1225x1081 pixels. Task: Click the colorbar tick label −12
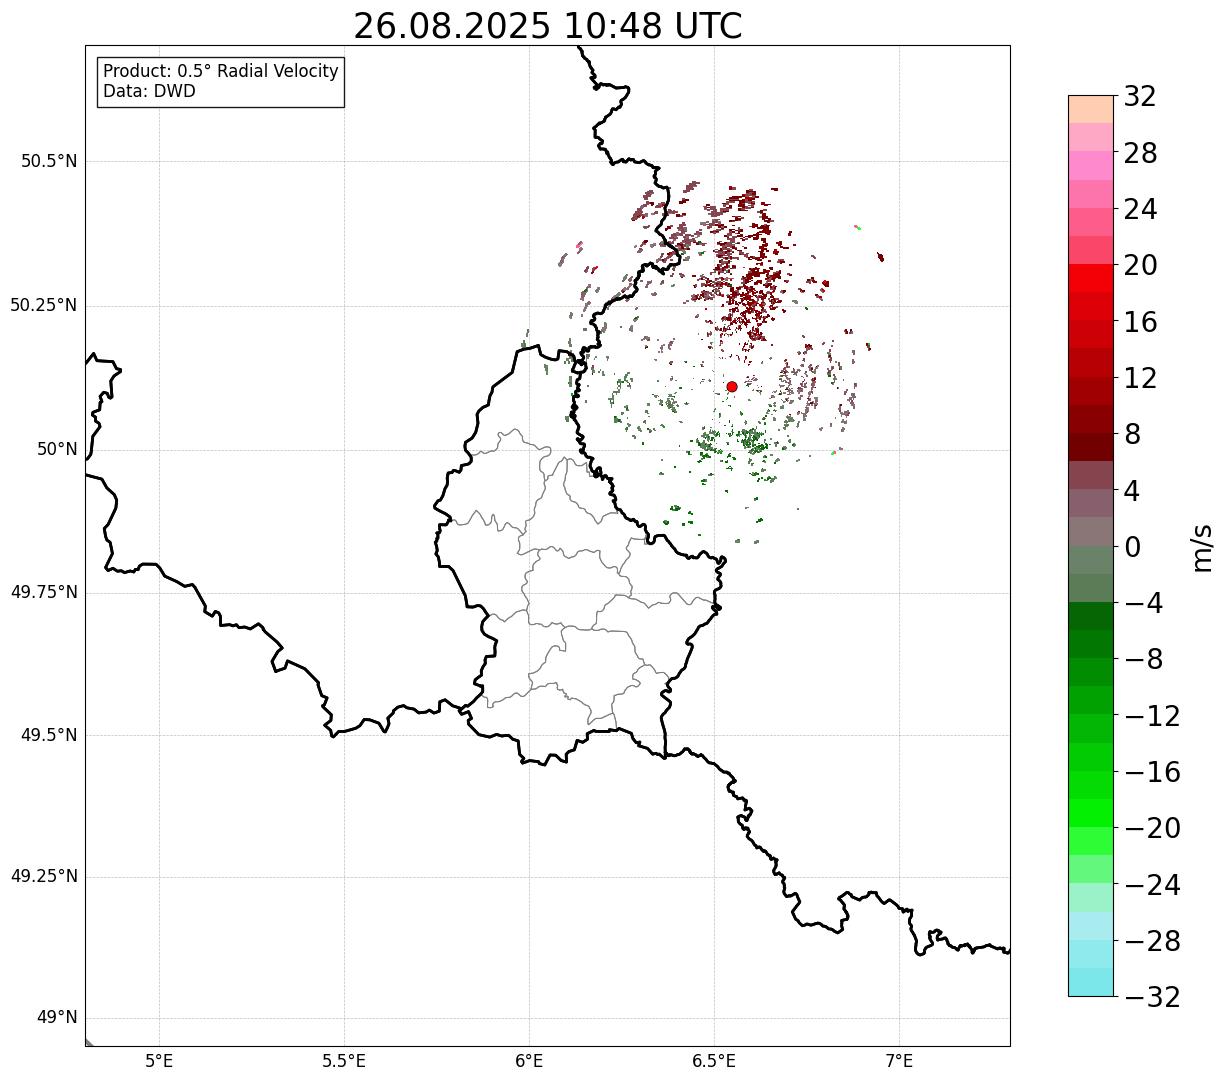(1152, 716)
